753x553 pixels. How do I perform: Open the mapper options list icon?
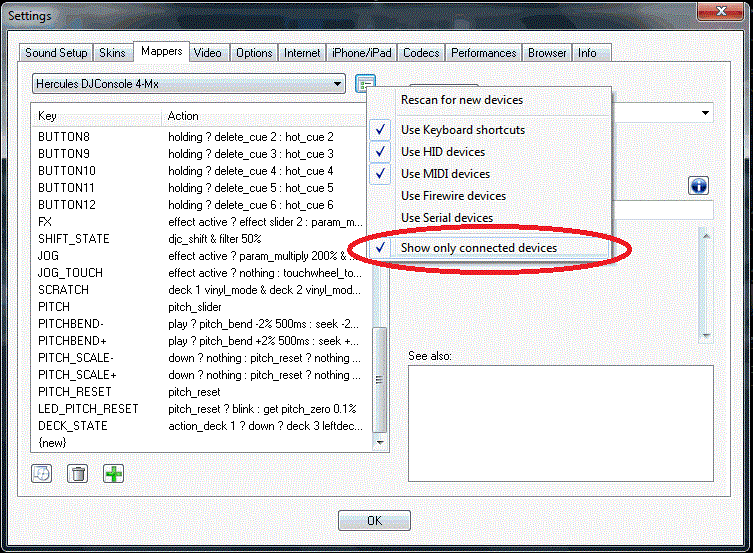click(365, 84)
